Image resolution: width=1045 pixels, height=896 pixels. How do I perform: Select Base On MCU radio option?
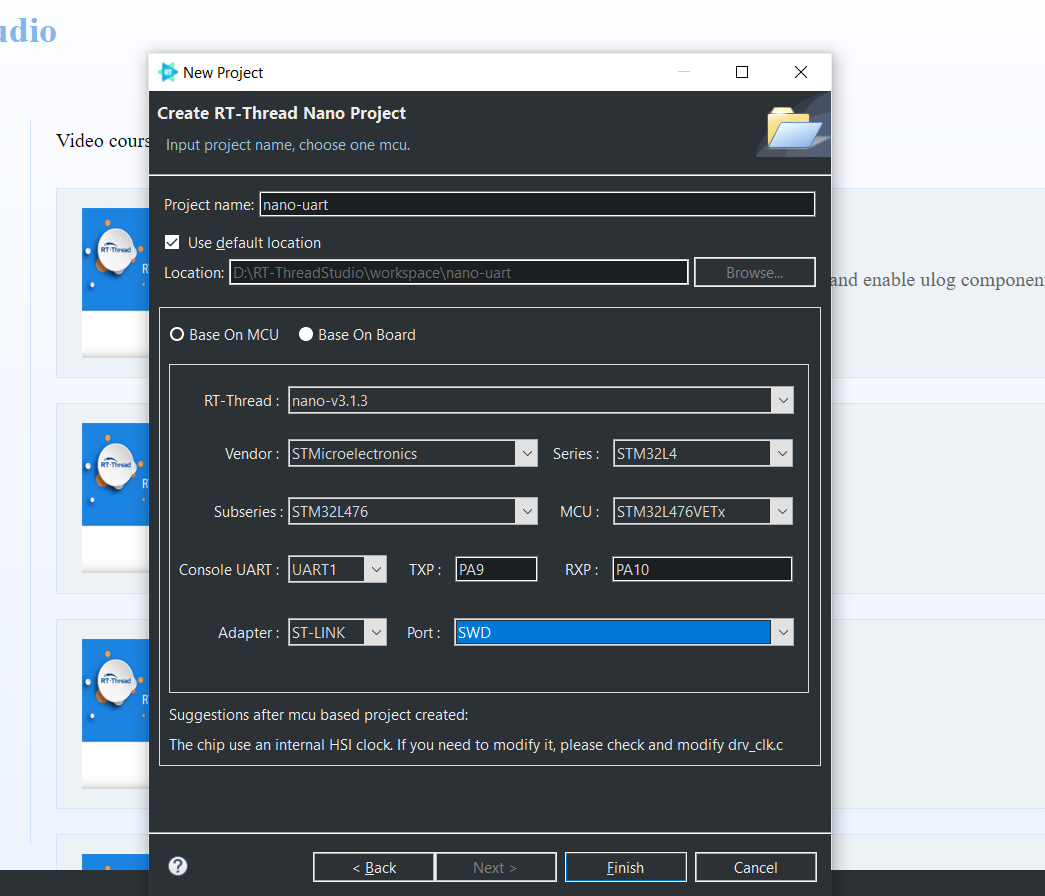[x=225, y=335]
